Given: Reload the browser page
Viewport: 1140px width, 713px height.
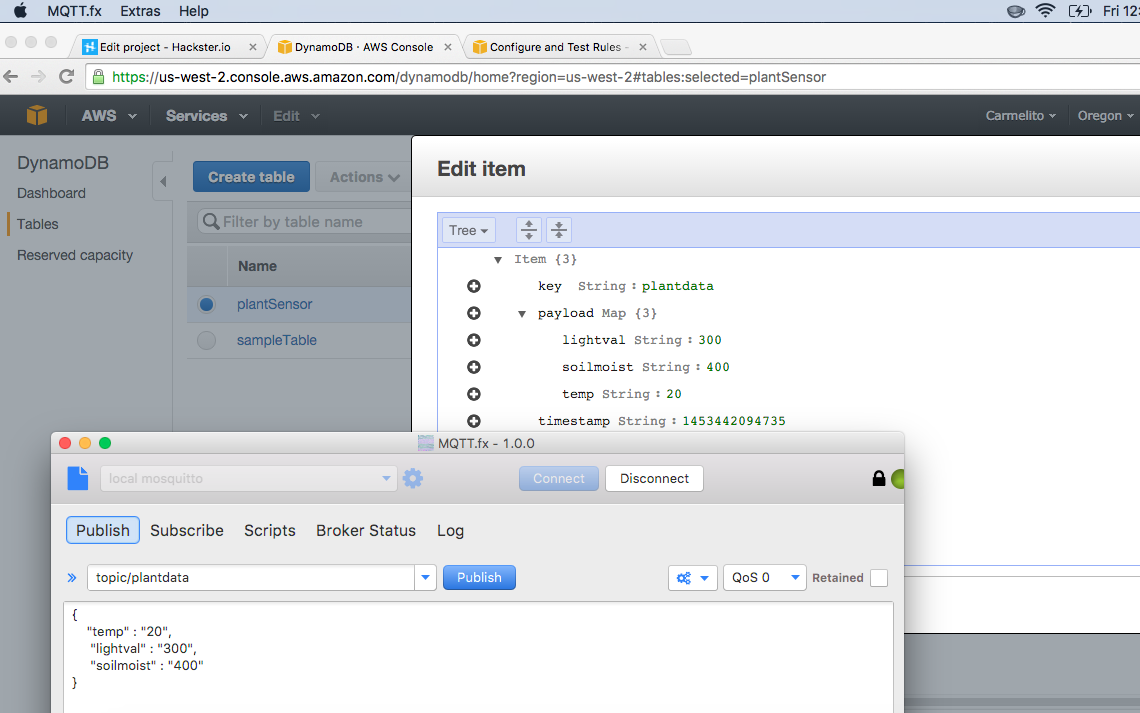Looking at the screenshot, I should pos(67,77).
